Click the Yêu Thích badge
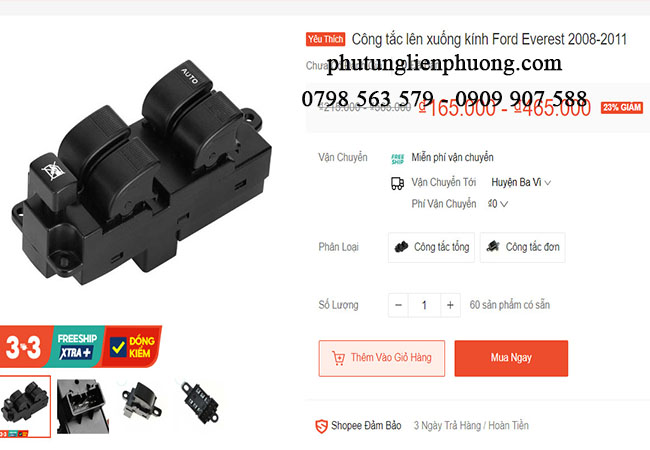The height and width of the screenshot is (450, 650). [x=326, y=39]
